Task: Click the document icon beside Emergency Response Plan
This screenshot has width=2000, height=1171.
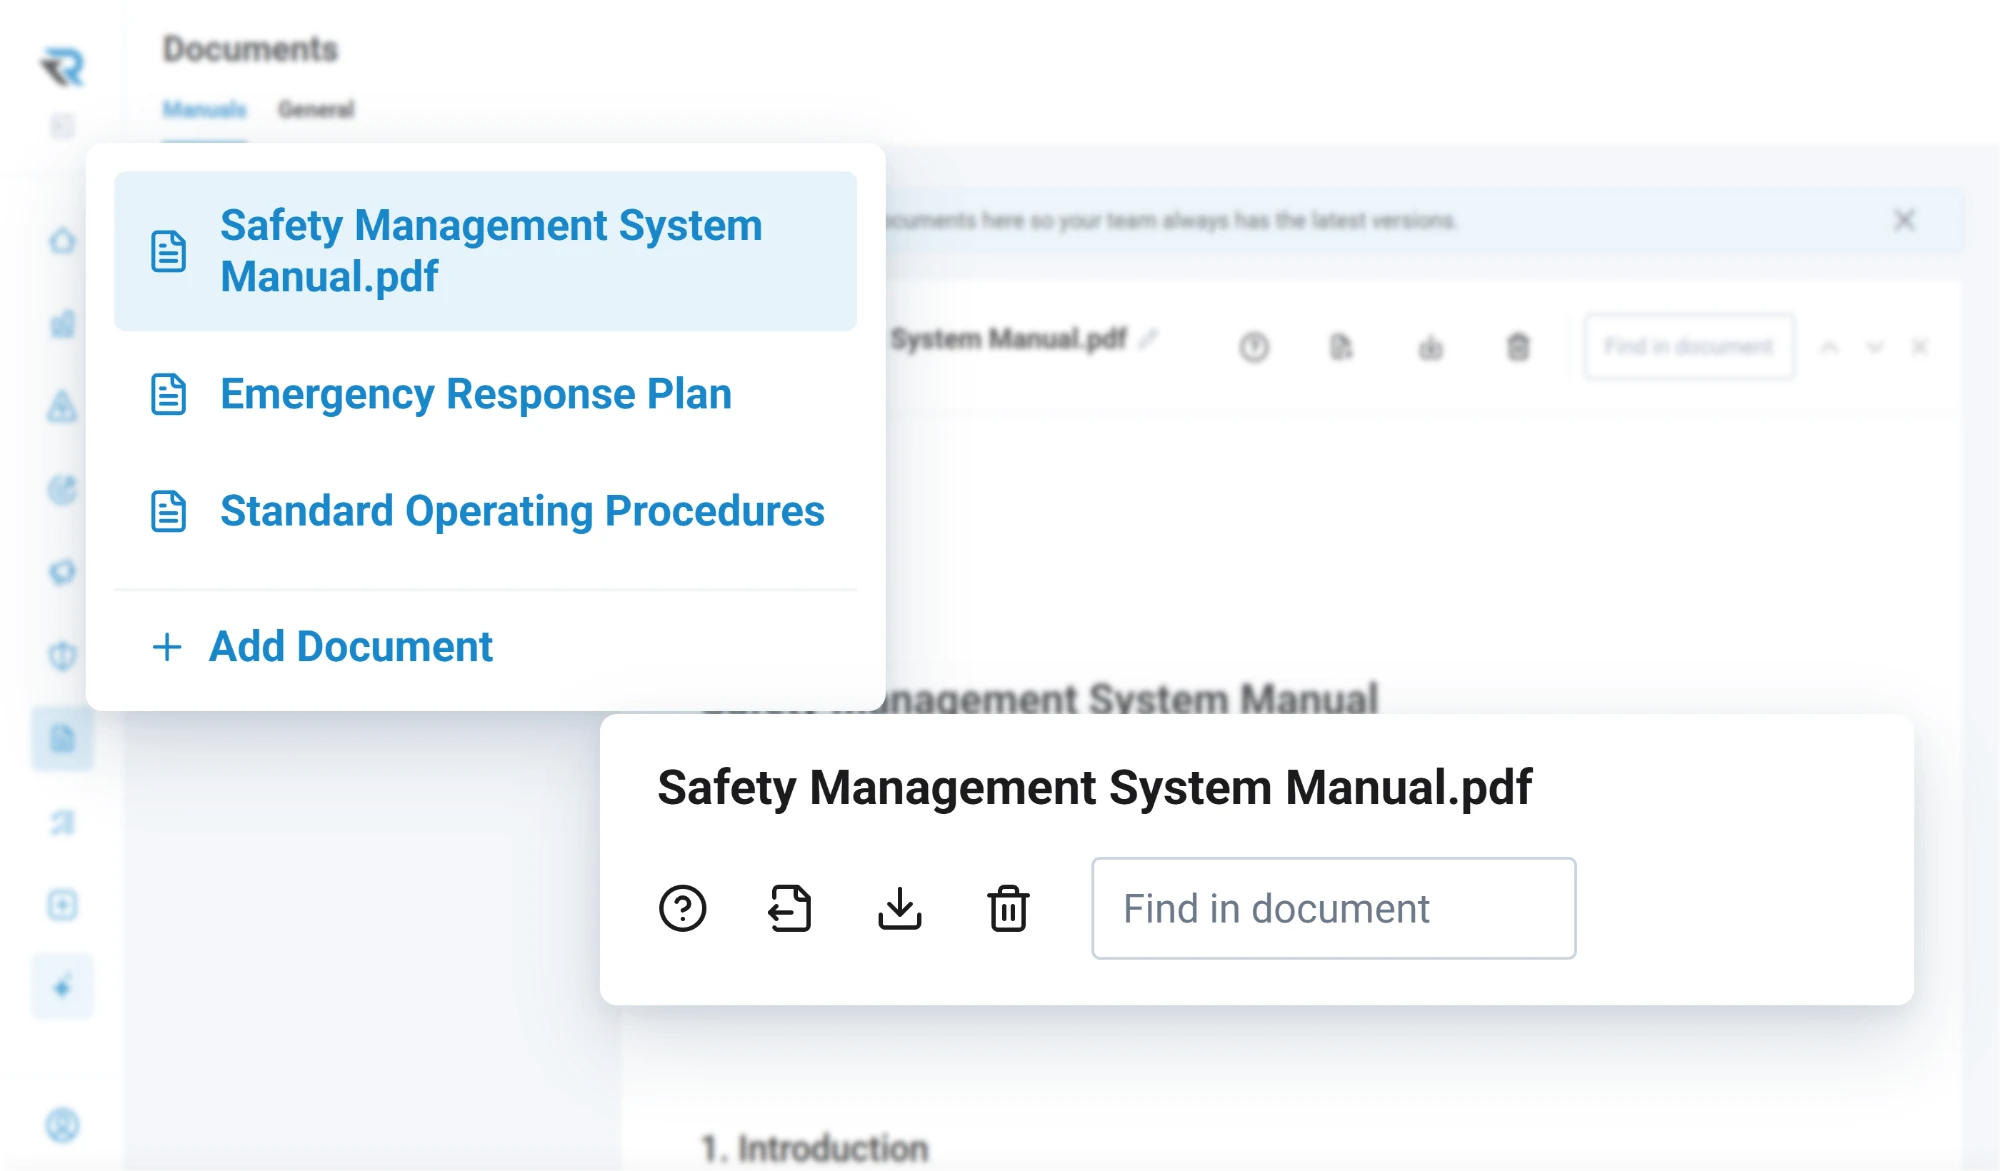Action: [x=169, y=394]
